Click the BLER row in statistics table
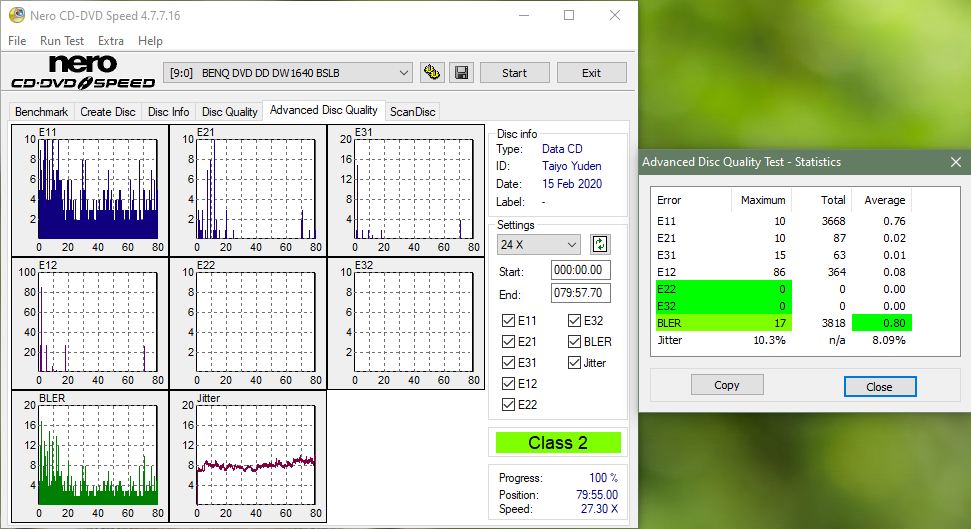This screenshot has width=971, height=529. tap(784, 323)
